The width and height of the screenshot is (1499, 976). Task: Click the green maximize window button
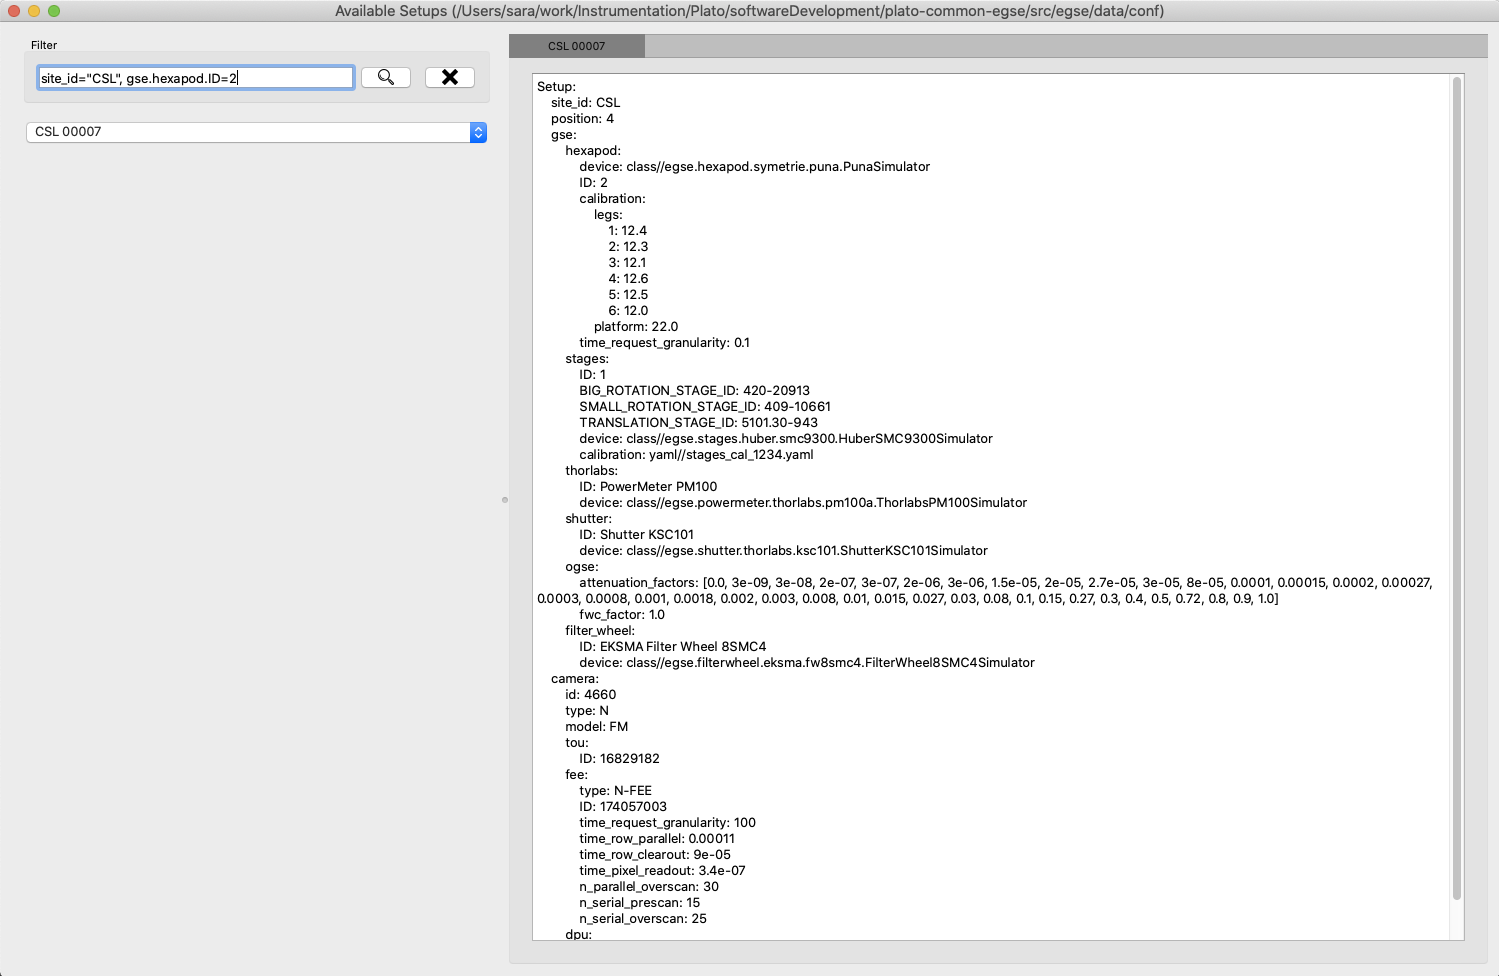[x=54, y=11]
